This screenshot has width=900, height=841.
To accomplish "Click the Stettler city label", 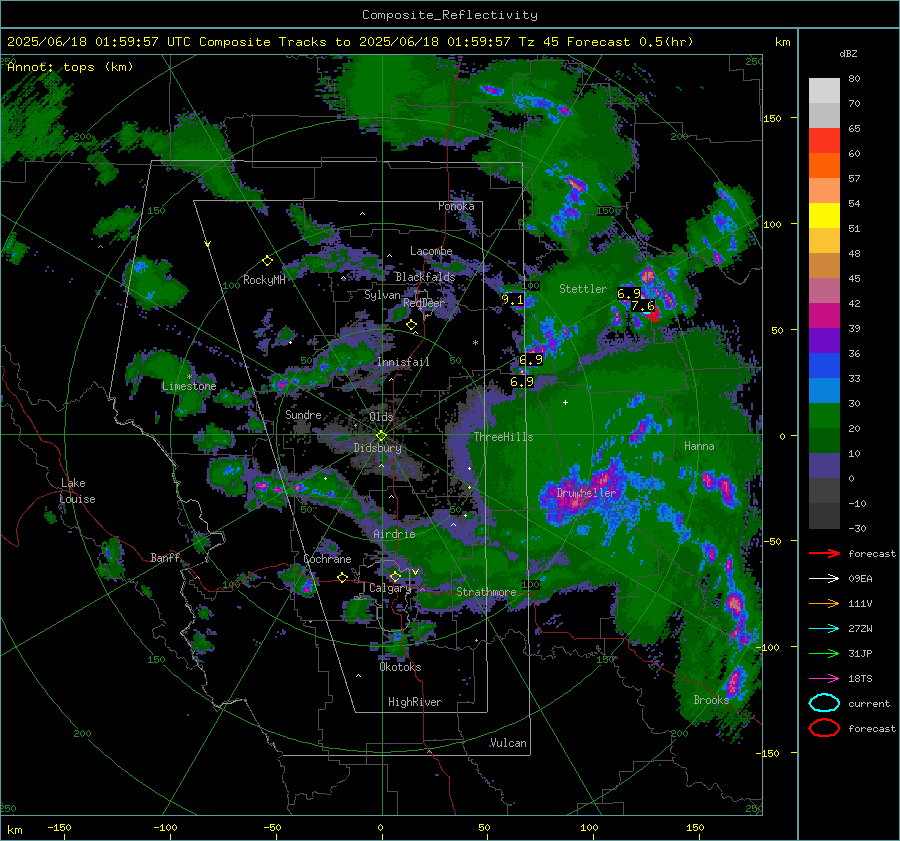I will (583, 289).
